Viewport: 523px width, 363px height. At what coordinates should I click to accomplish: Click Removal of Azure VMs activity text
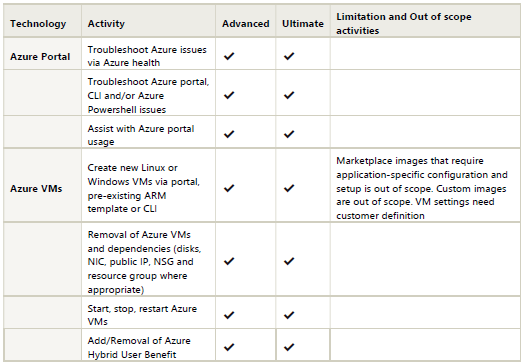pos(144,262)
